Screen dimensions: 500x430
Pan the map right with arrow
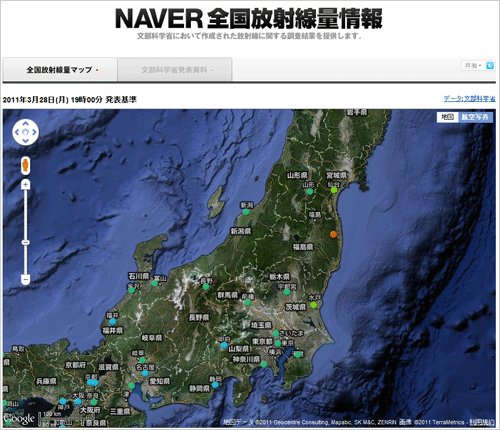click(x=34, y=132)
